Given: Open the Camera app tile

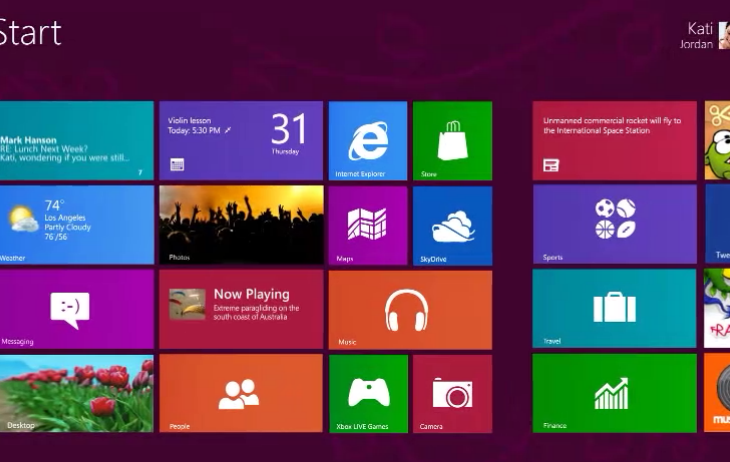Looking at the screenshot, I should tap(452, 393).
